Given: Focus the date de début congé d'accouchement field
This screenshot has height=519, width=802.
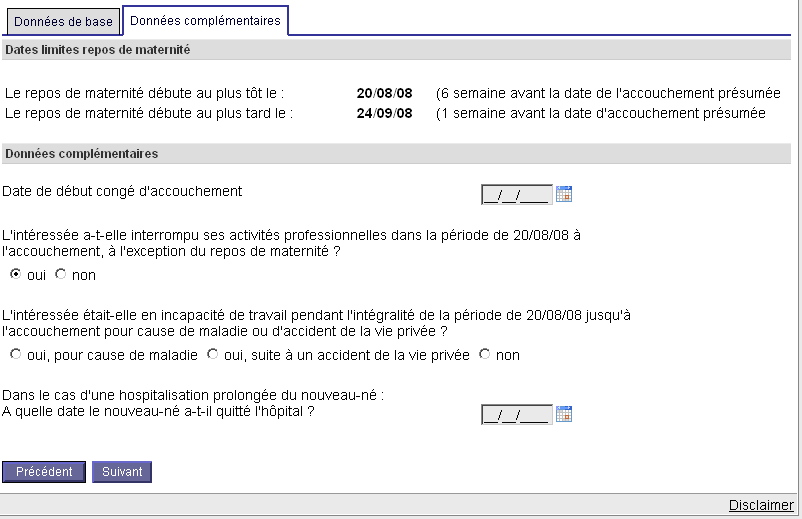Looking at the screenshot, I should pyautogui.click(x=517, y=195).
